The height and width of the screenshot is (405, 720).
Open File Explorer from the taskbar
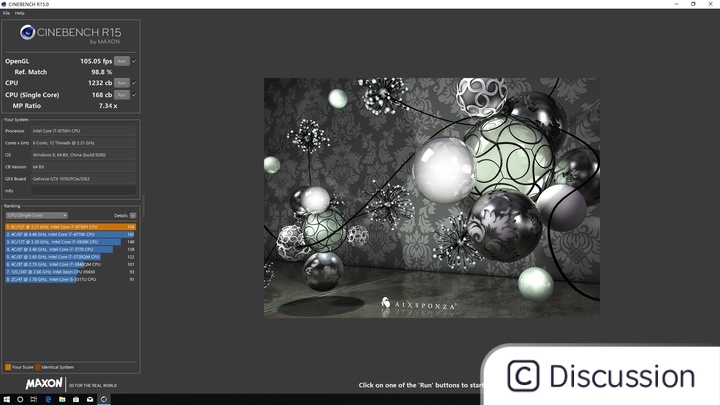[62, 399]
